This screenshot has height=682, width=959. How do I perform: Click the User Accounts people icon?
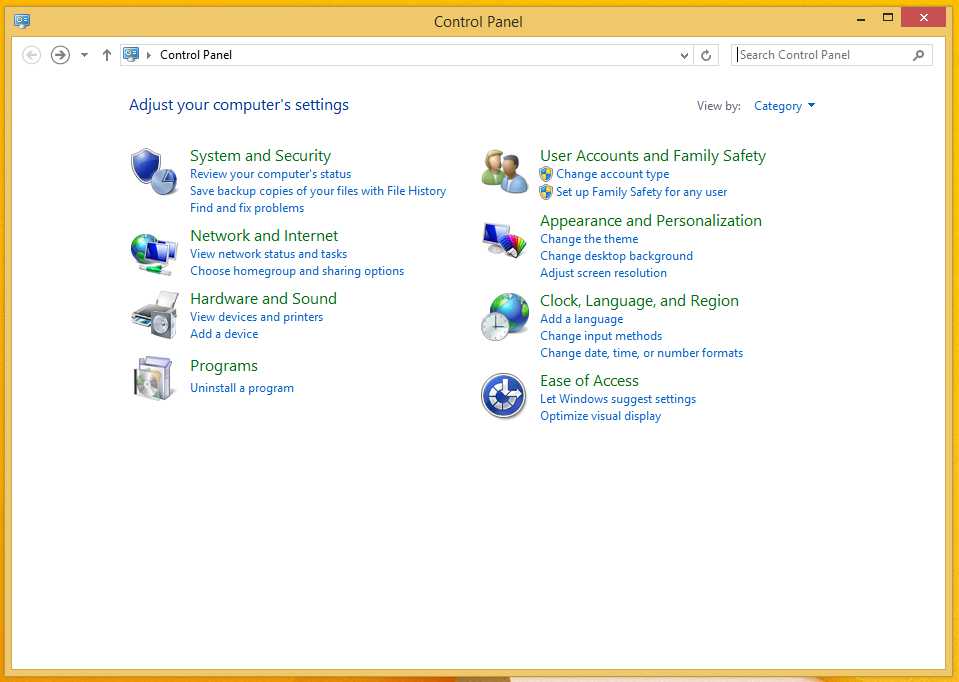coord(504,171)
